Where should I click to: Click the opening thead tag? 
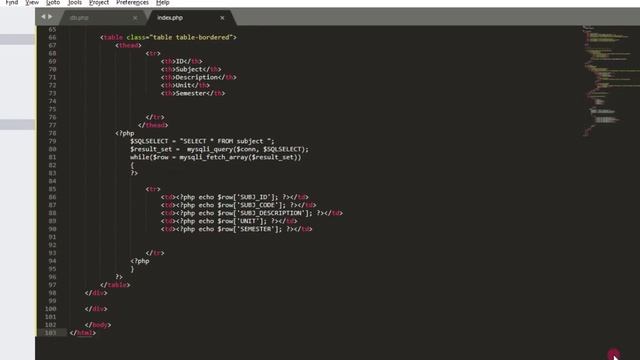(x=128, y=45)
